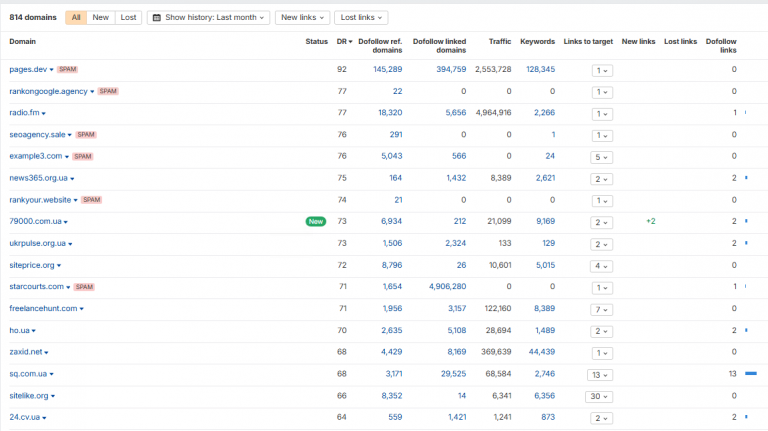Click the calendar icon in Show history

pos(157,18)
